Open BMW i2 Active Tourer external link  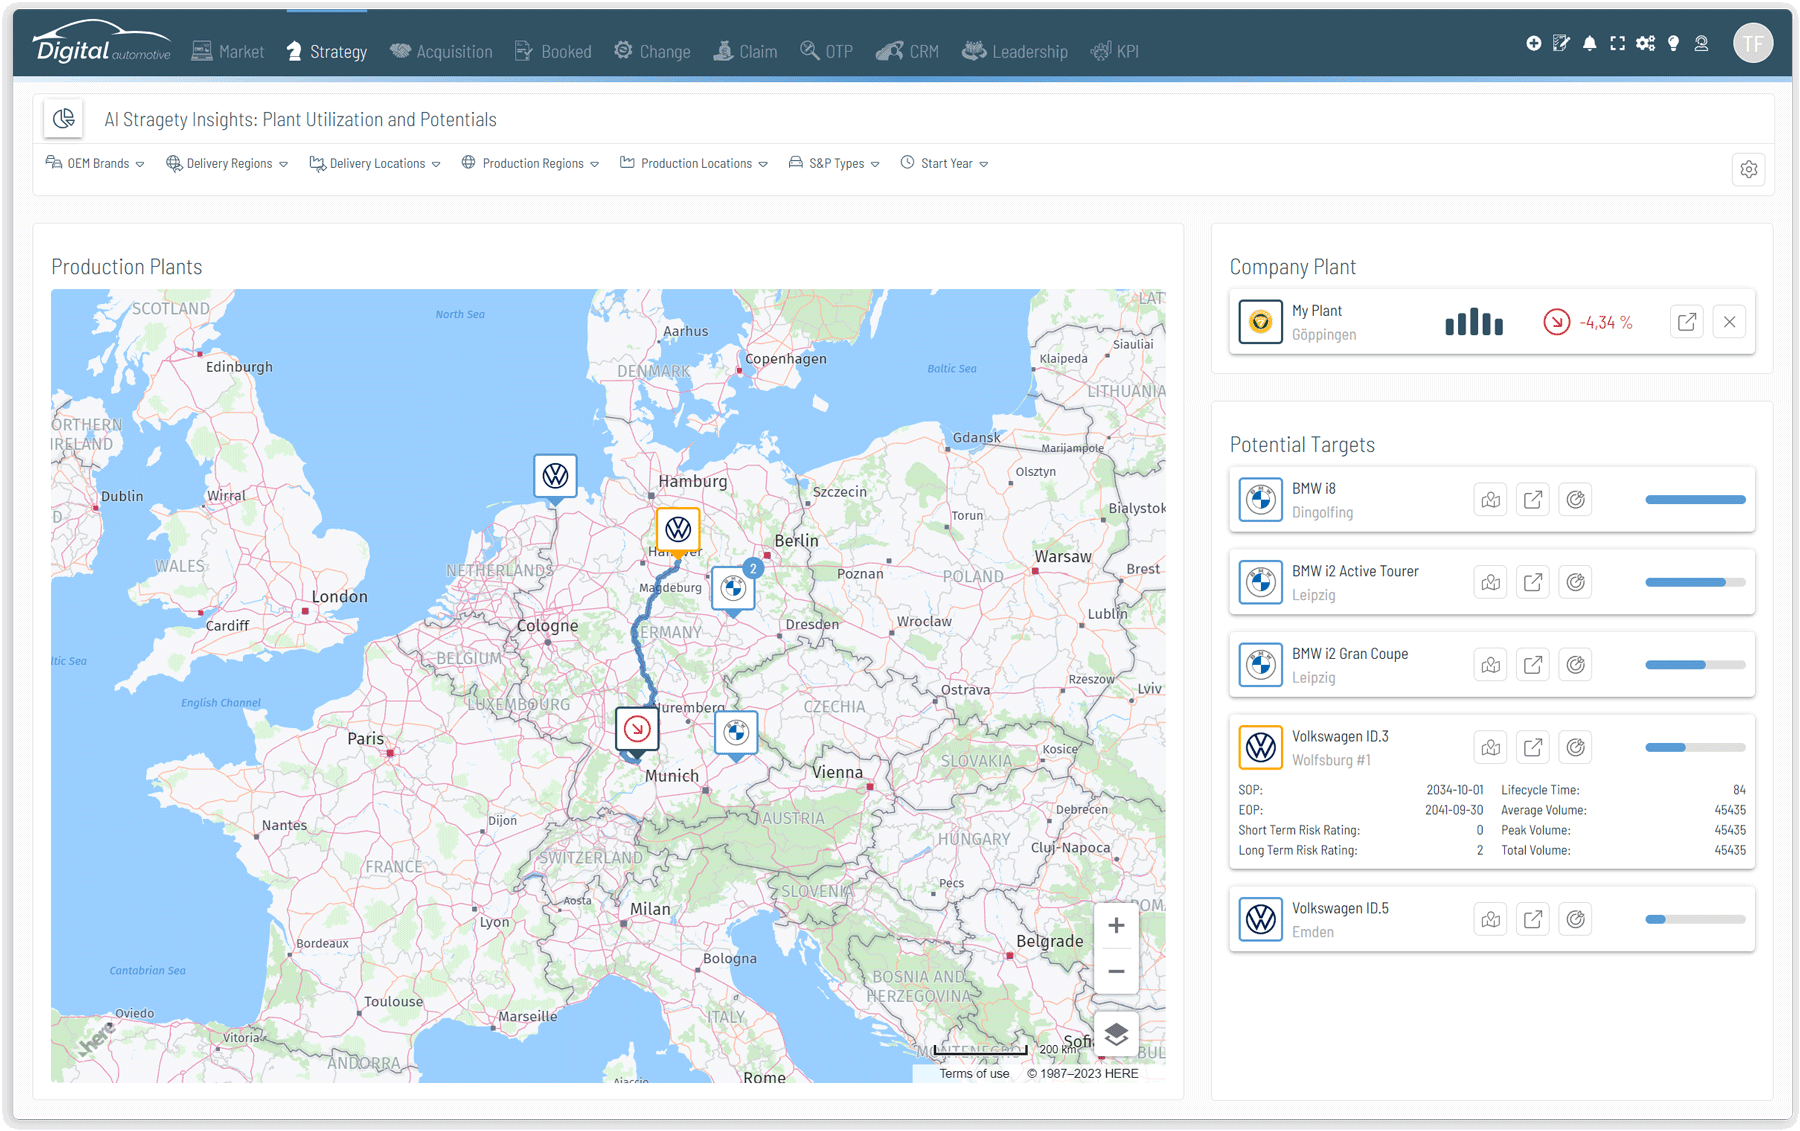pyautogui.click(x=1532, y=582)
